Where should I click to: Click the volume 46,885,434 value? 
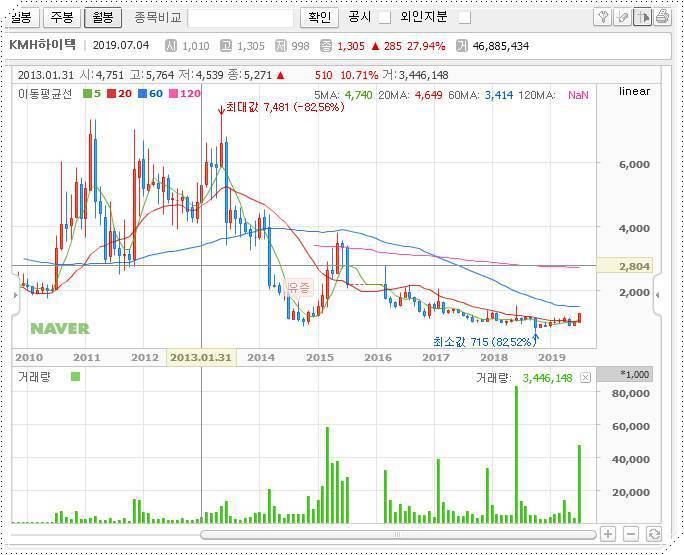(x=501, y=46)
